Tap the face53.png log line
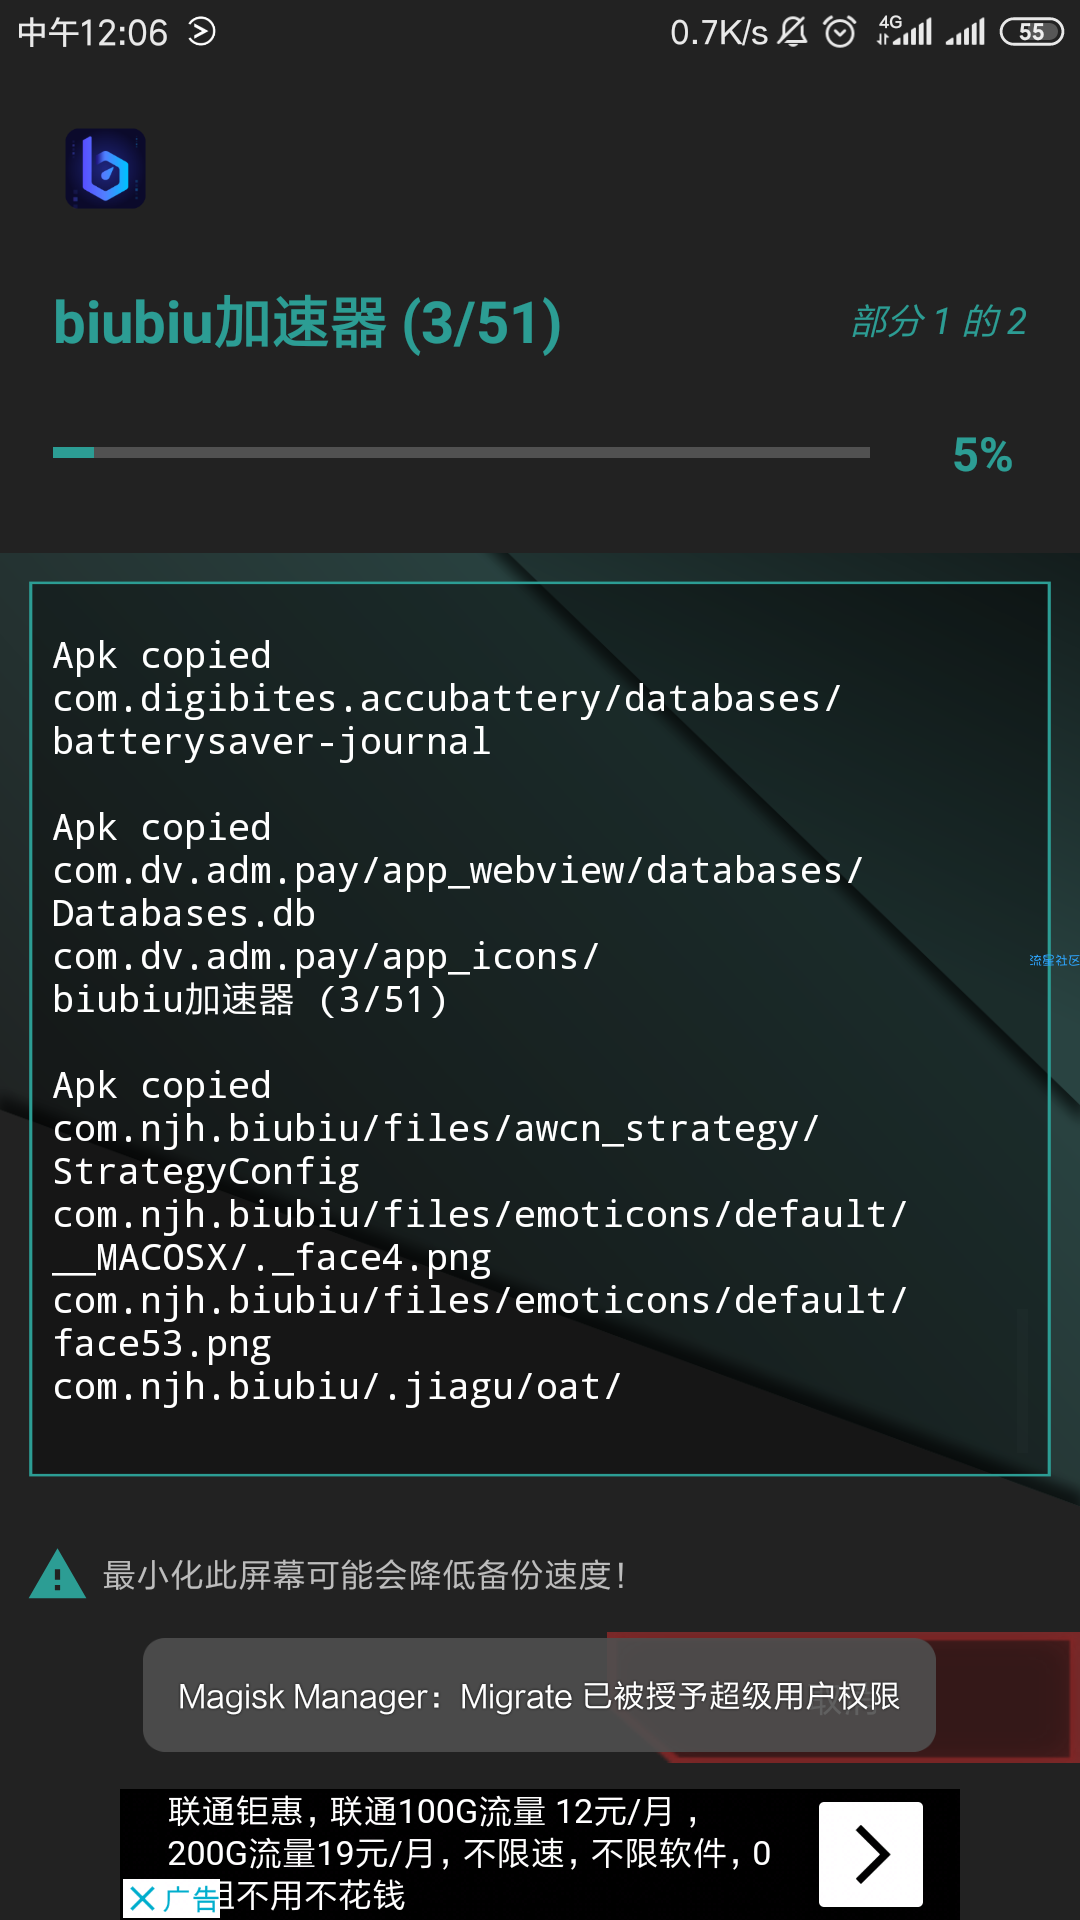The width and height of the screenshot is (1080, 1920). [162, 1344]
